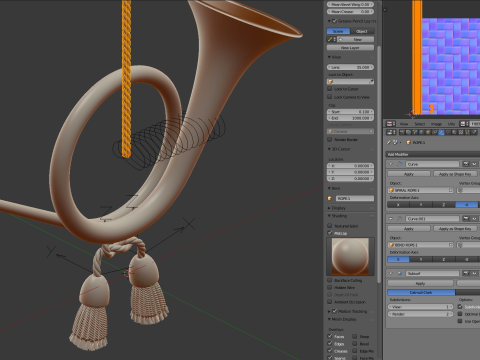Screen dimensions: 480x360
Task: Toggle viewport visibility of Curve modifier
Action: click(x=474, y=164)
